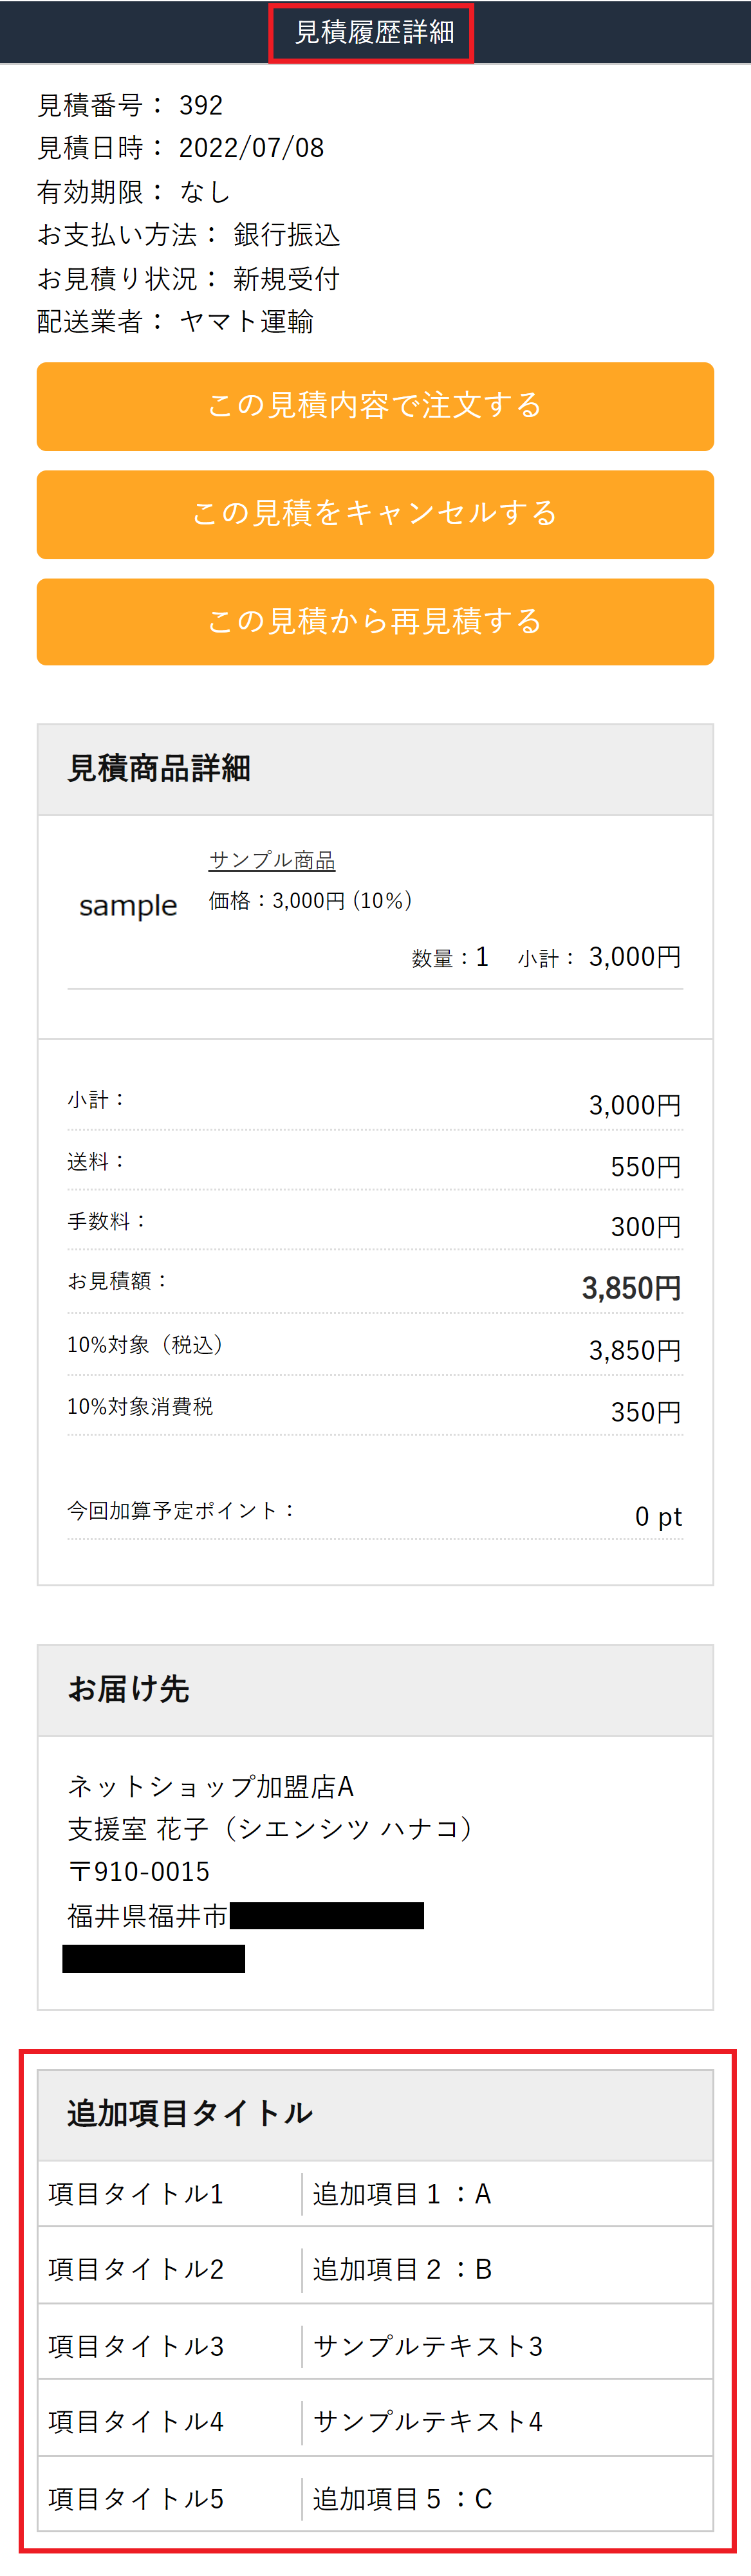Click the 'お届け先' section heading
The width and height of the screenshot is (751, 2576).
tap(128, 1689)
